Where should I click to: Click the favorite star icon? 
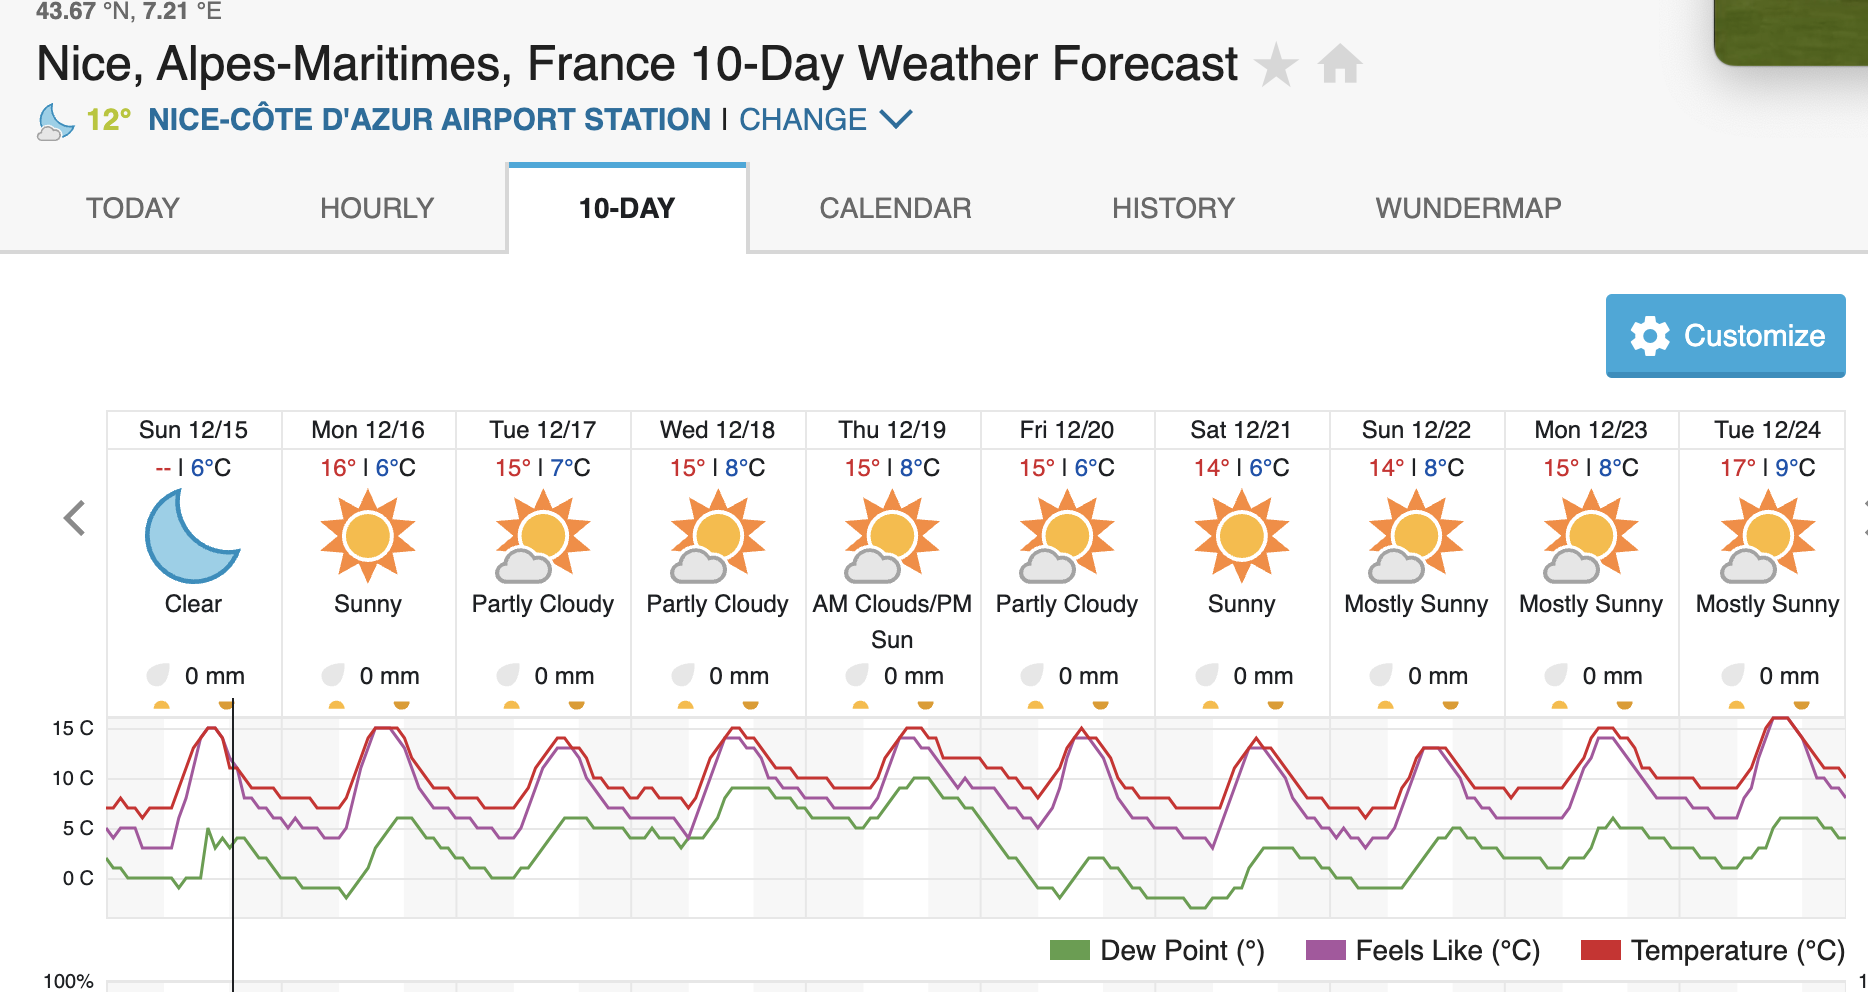pos(1276,66)
